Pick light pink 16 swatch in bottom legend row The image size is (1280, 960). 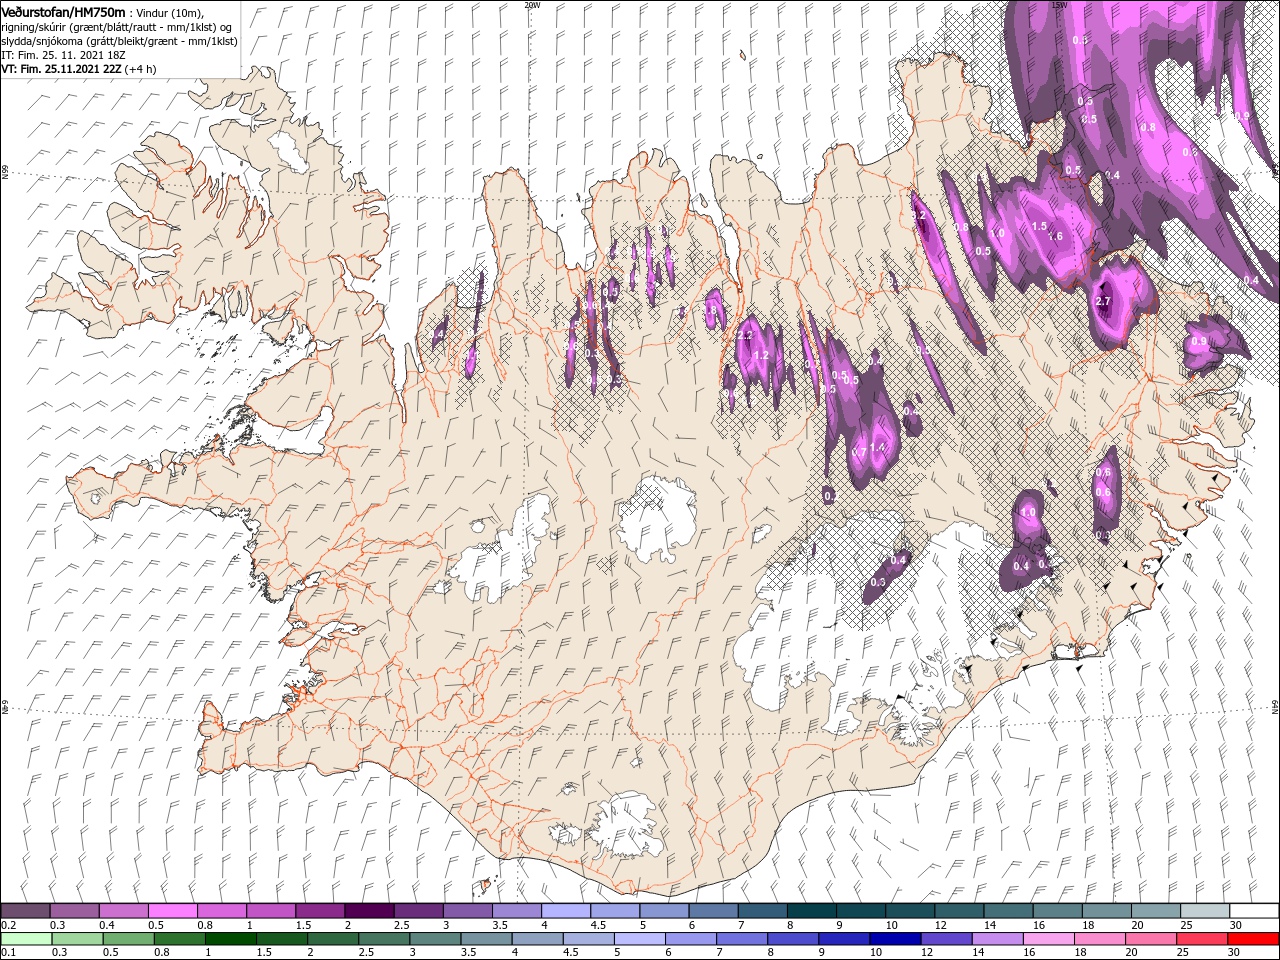coord(1048,939)
